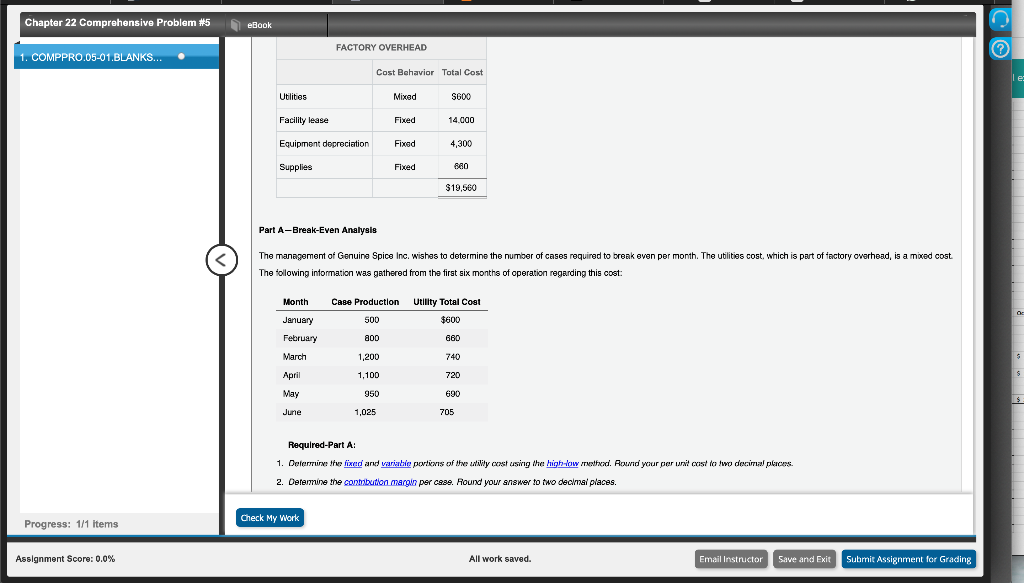The image size is (1024, 583).
Task: Click the June row label
Action: click(x=292, y=412)
